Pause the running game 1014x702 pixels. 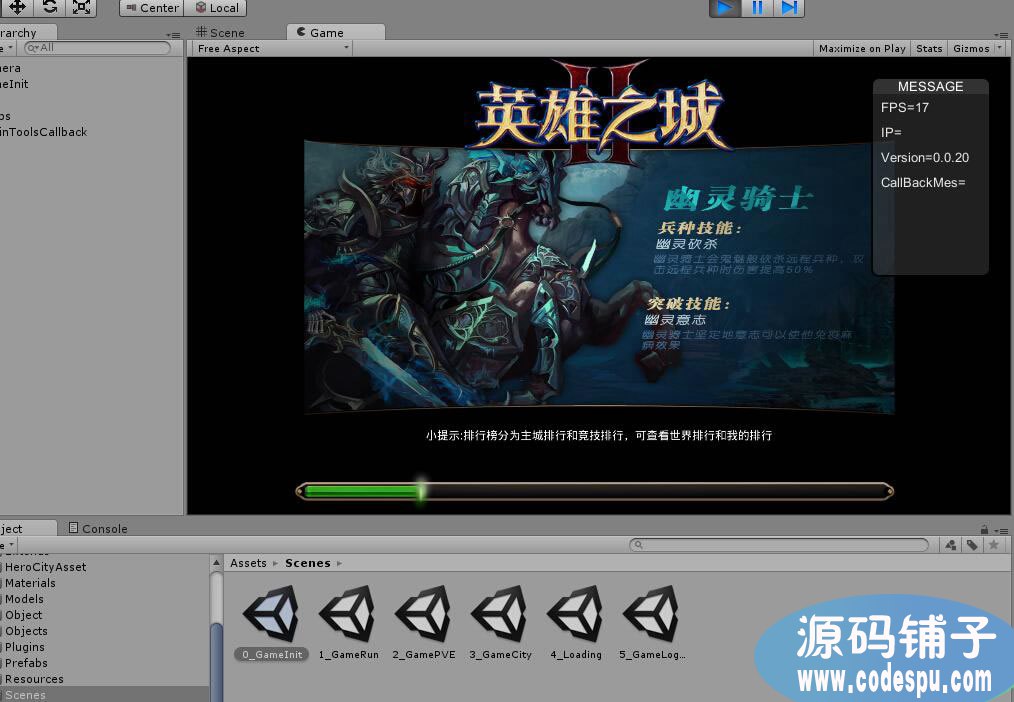click(757, 8)
